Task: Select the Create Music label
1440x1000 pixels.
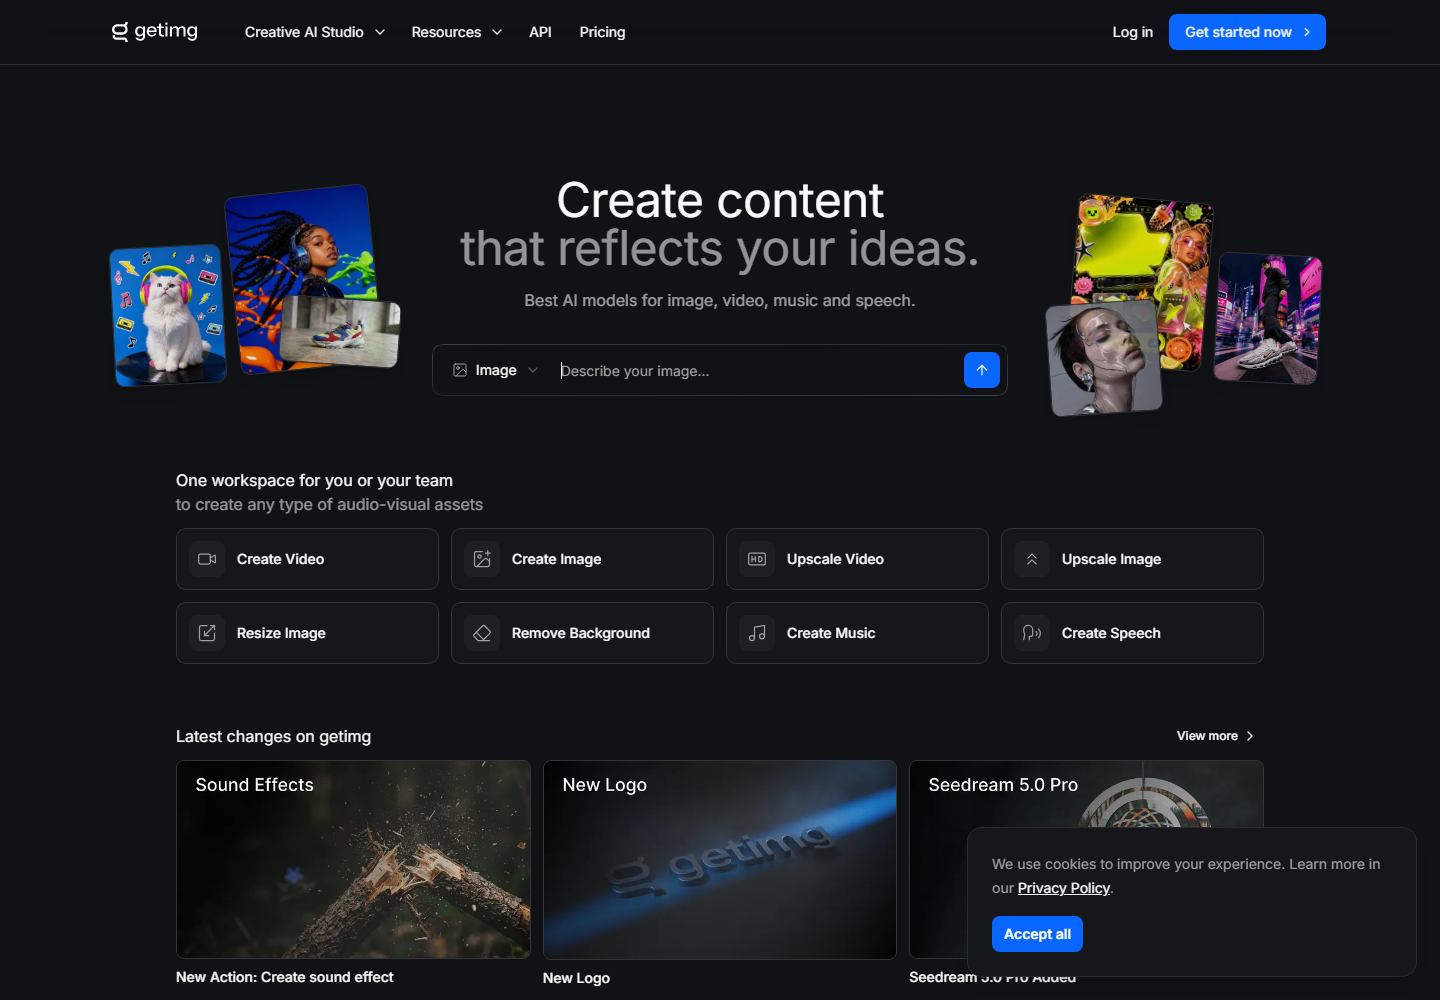Action: click(x=830, y=633)
